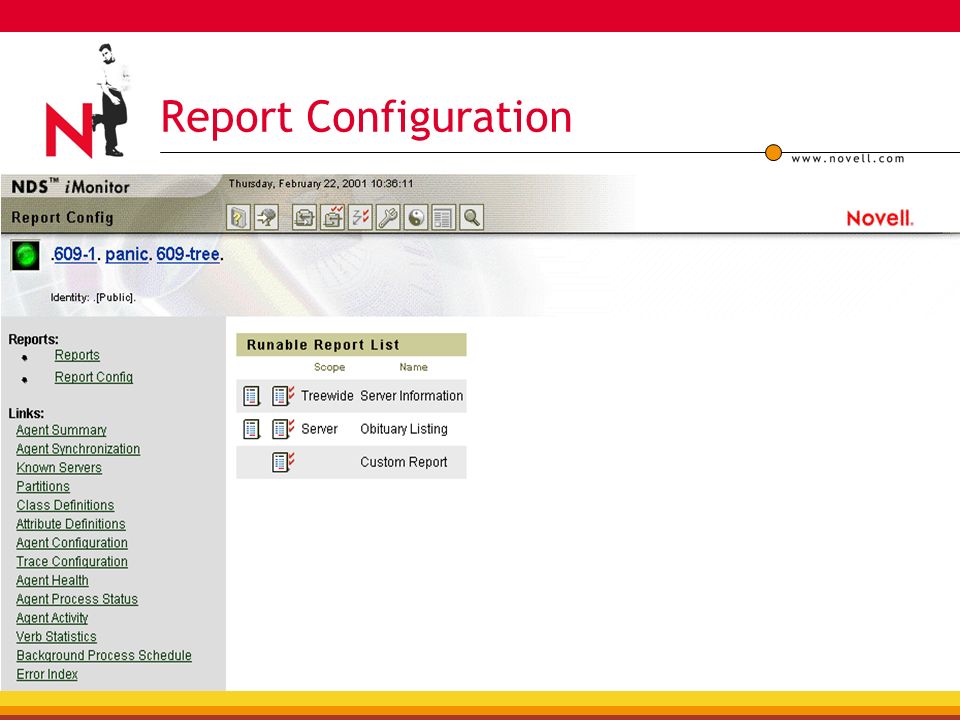Open Verb Statistics link
960x720 pixels.
[56, 637]
